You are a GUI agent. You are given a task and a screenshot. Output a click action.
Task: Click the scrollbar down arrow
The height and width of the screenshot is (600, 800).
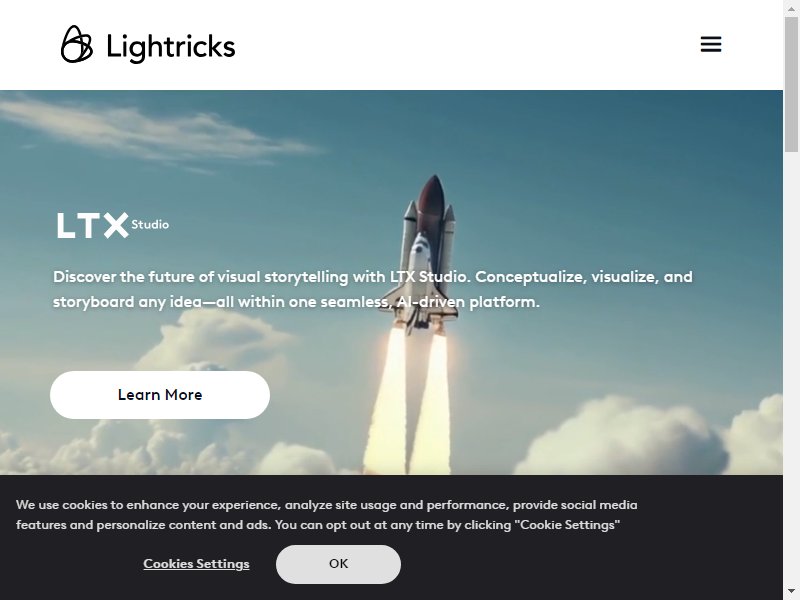pyautogui.click(x=791, y=591)
